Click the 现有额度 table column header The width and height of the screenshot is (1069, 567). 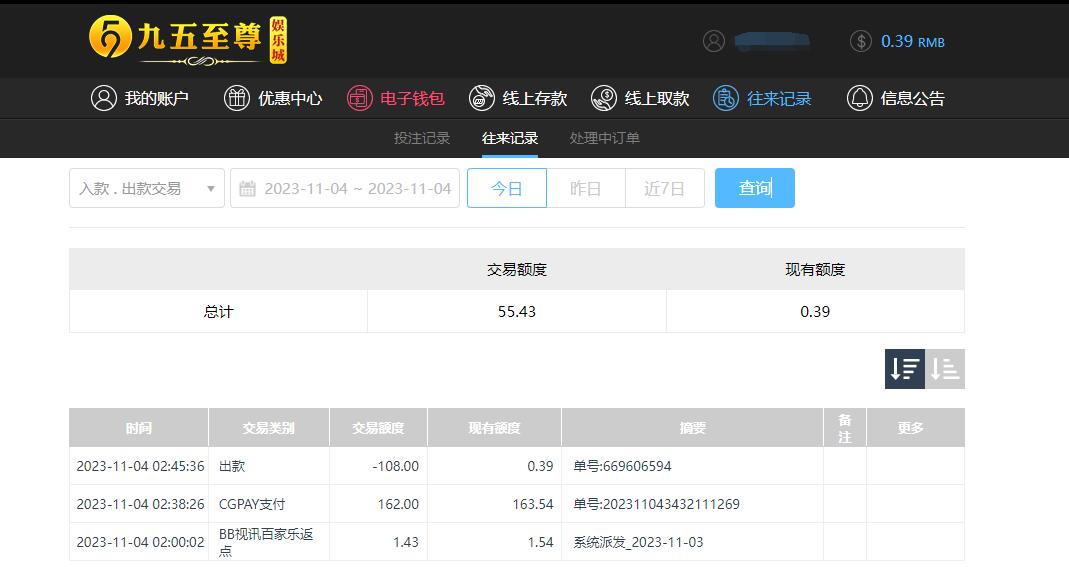(x=494, y=428)
